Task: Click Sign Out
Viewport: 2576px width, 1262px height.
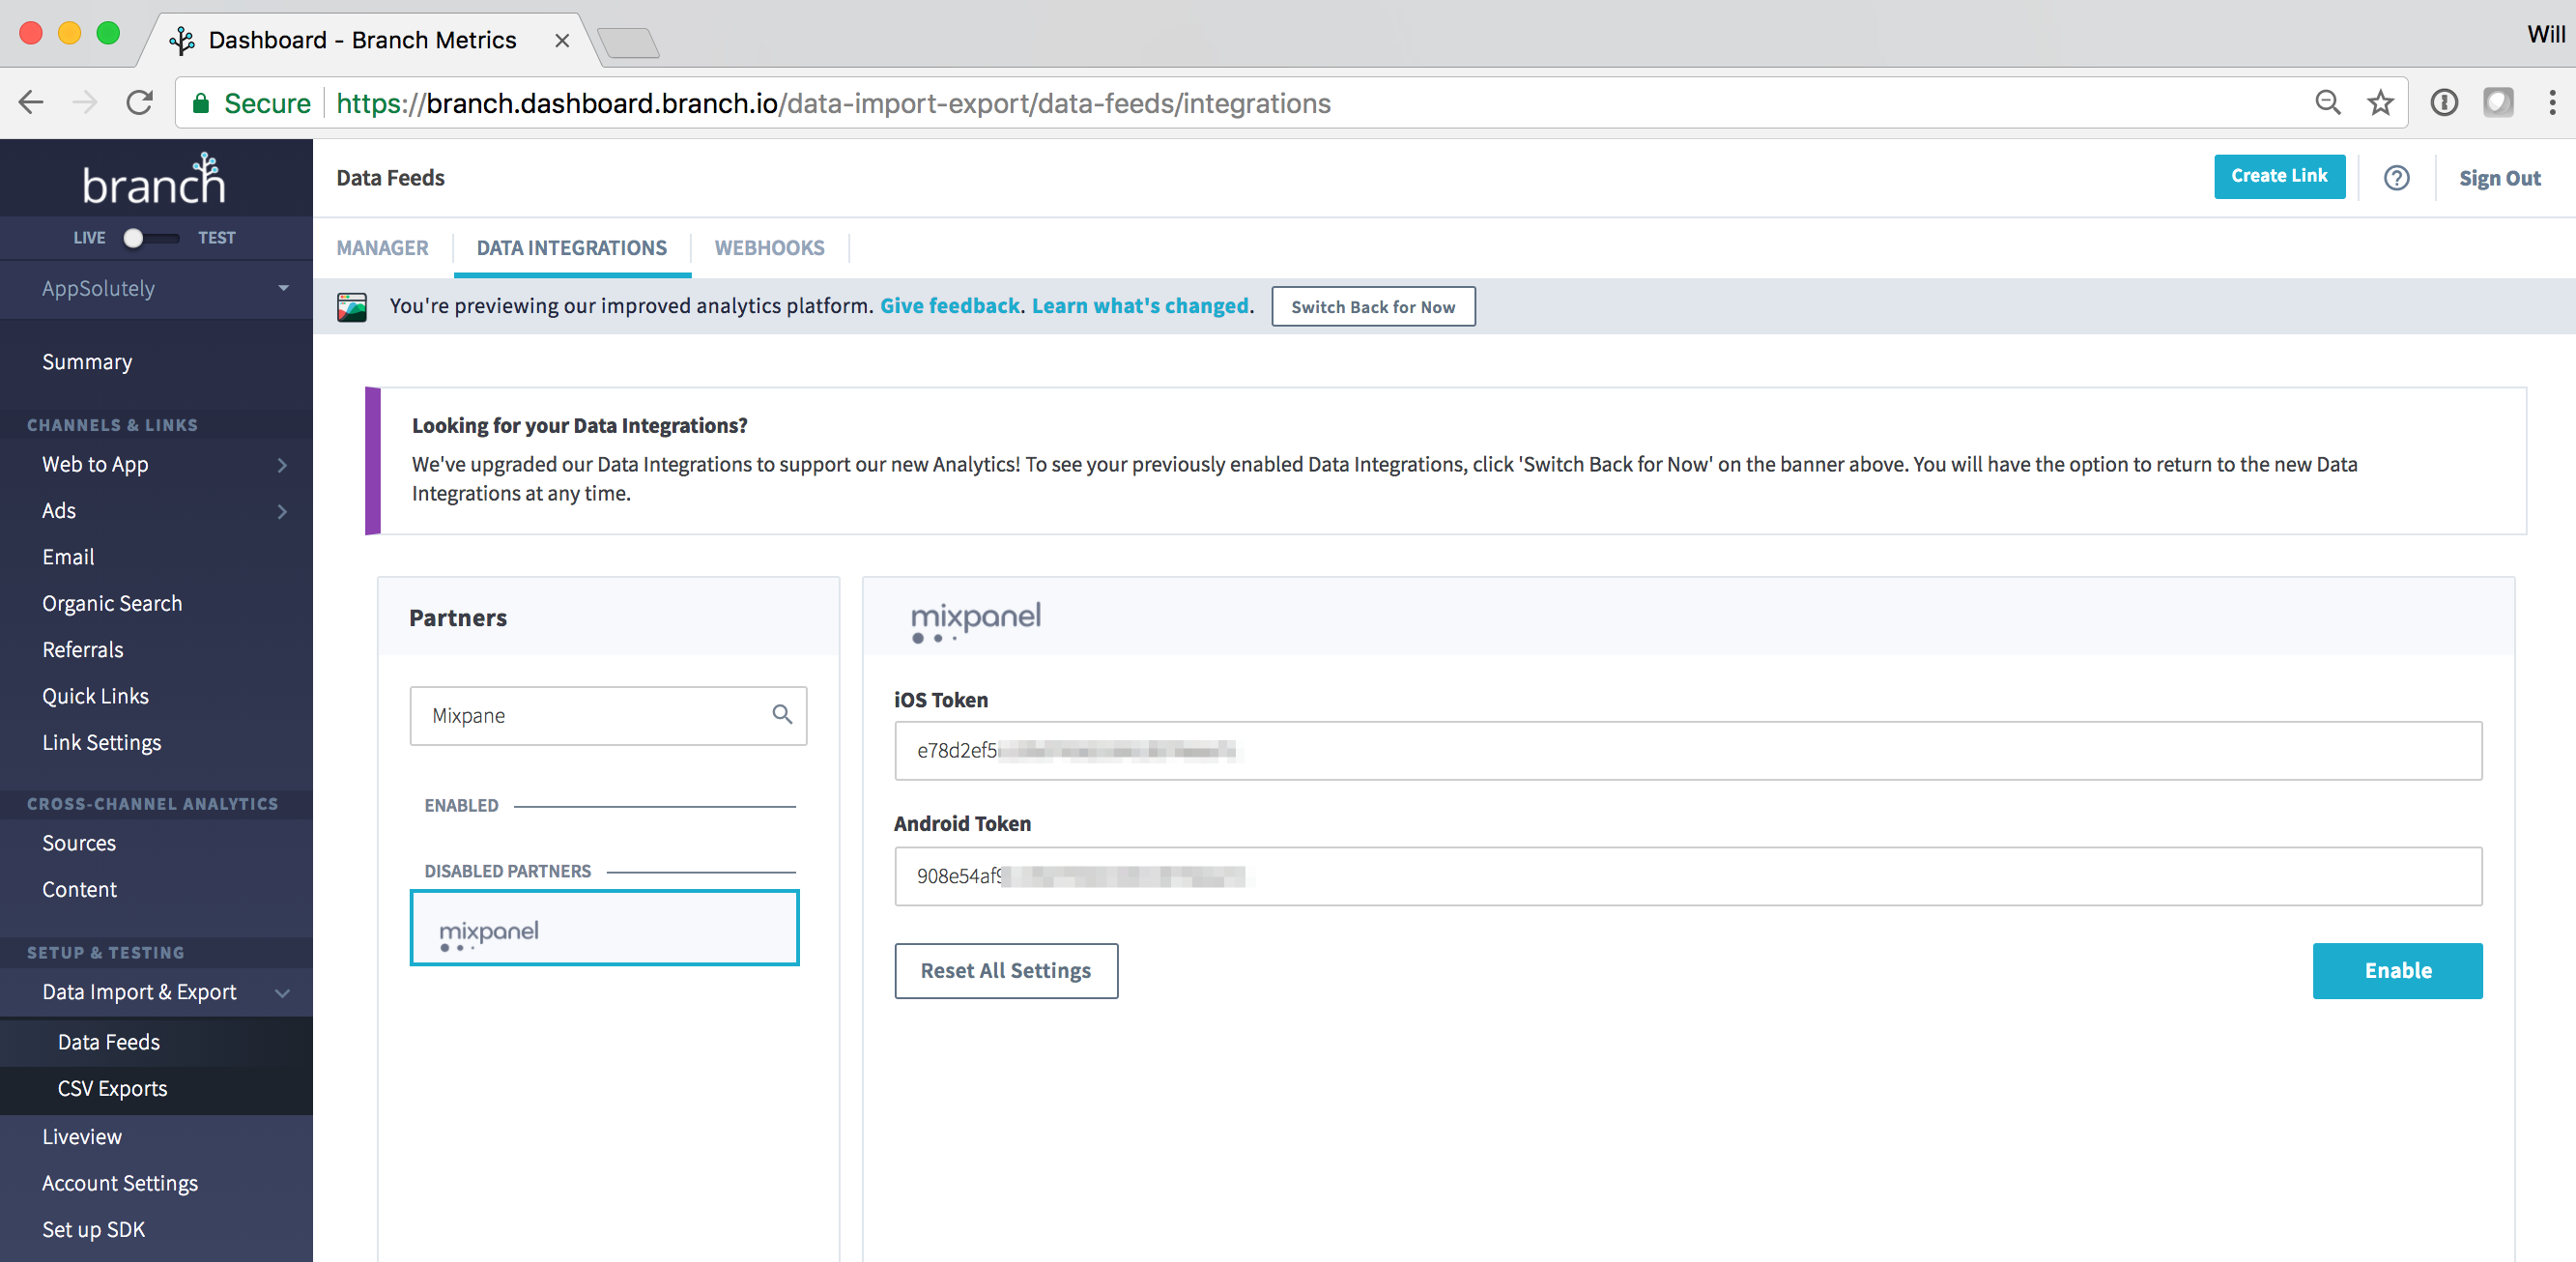Action: [2499, 178]
